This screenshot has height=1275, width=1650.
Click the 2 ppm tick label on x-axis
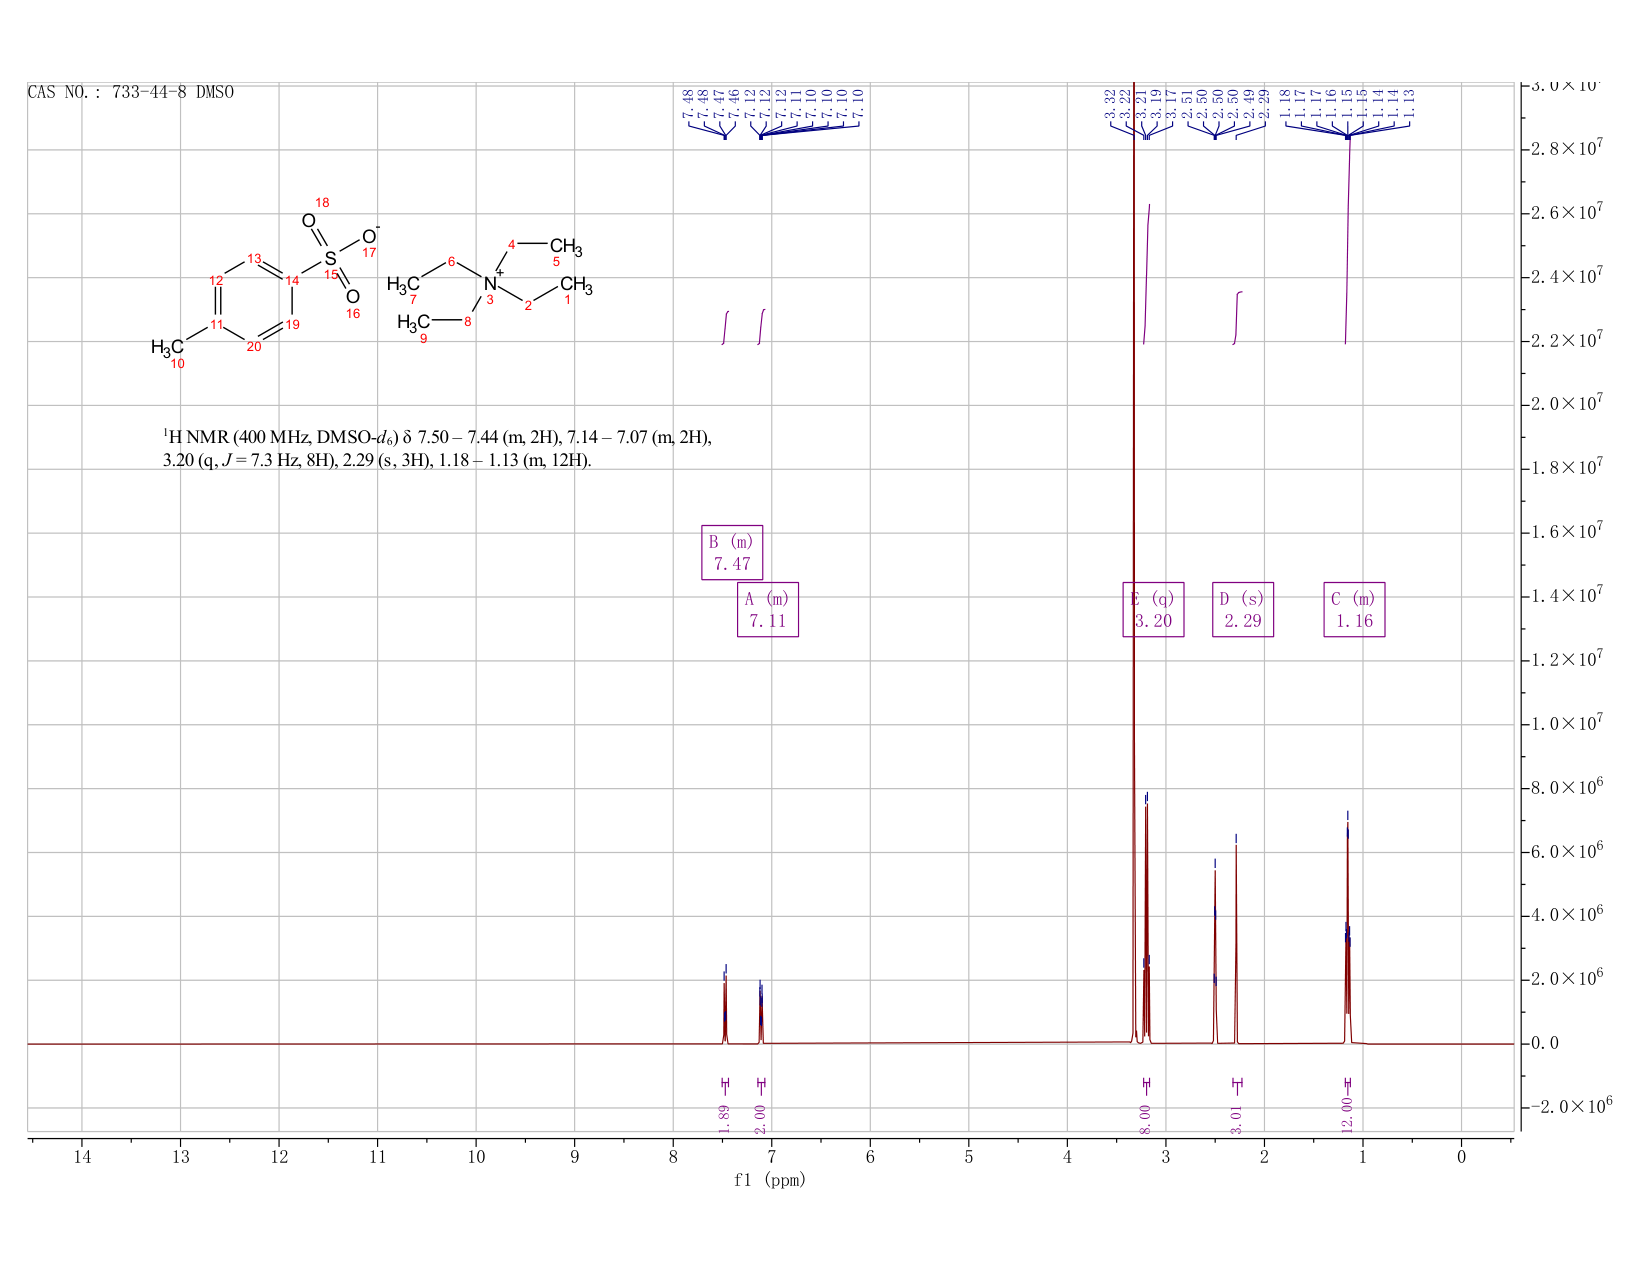click(x=1265, y=1157)
